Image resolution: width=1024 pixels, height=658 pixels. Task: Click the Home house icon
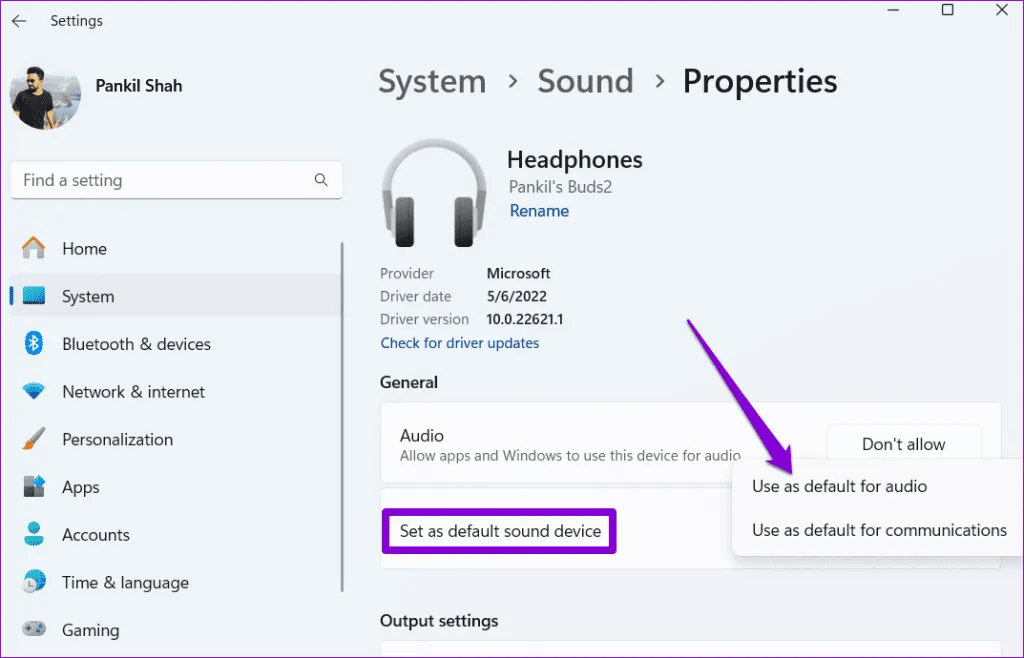pyautogui.click(x=34, y=249)
